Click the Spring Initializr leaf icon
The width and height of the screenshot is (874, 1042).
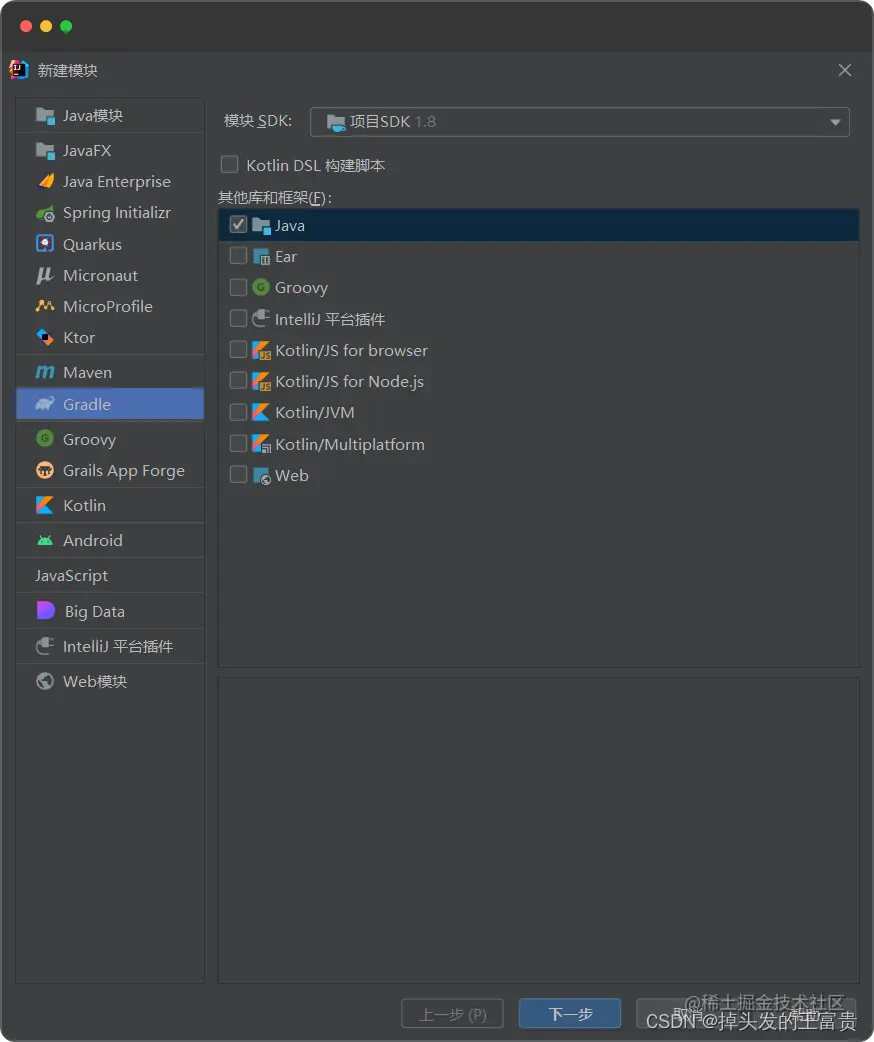click(x=45, y=213)
